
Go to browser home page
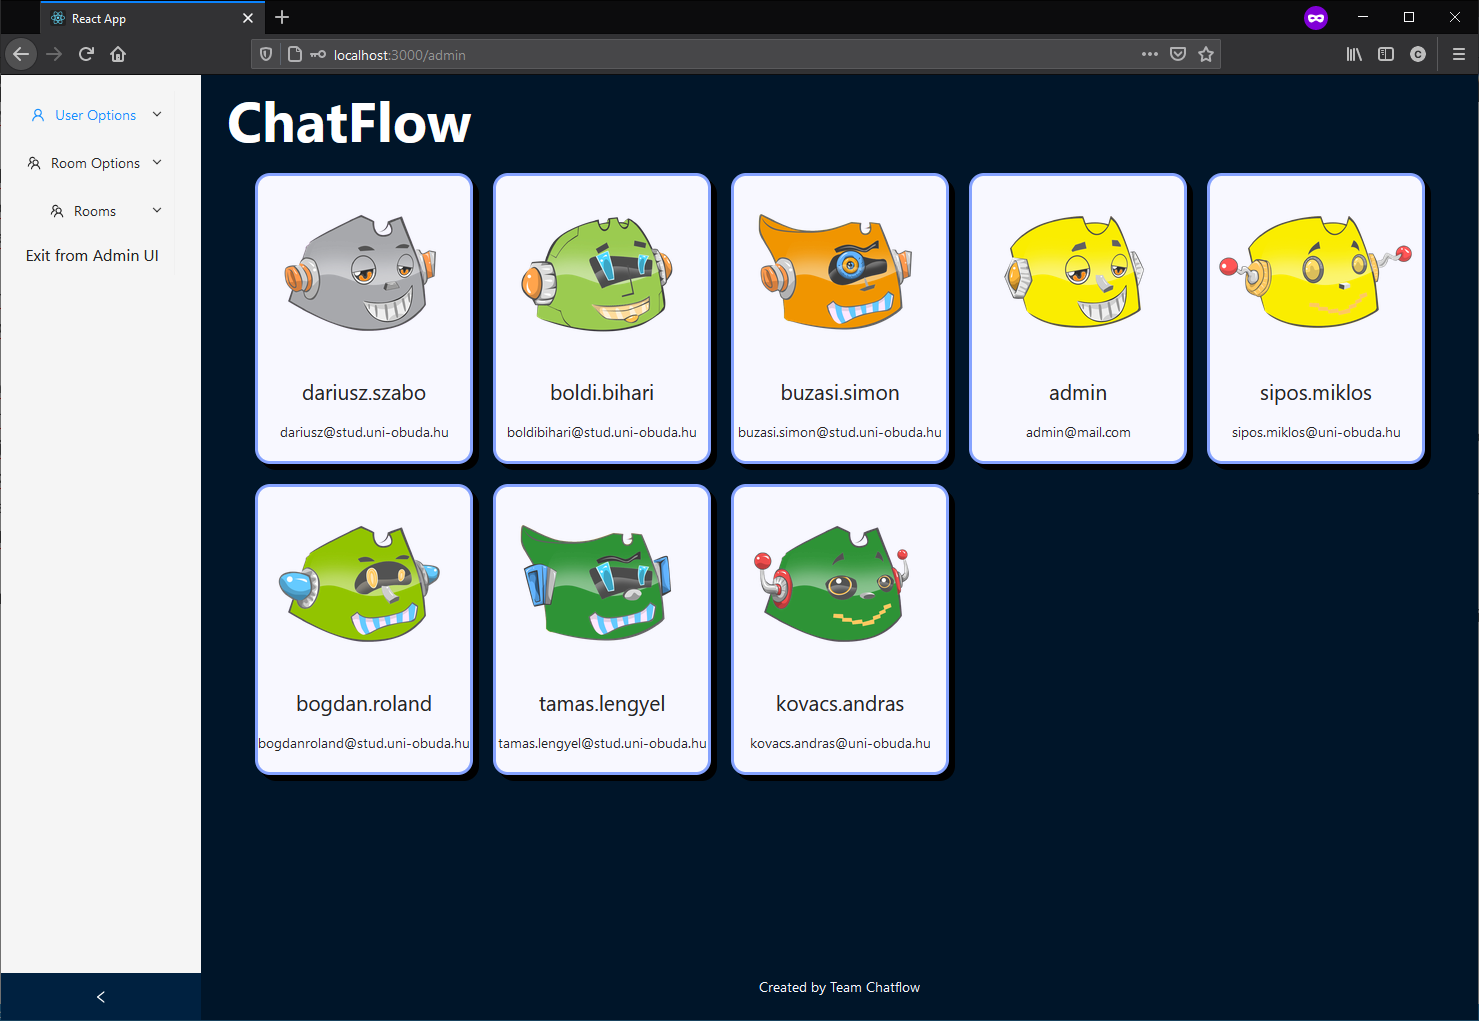point(118,54)
